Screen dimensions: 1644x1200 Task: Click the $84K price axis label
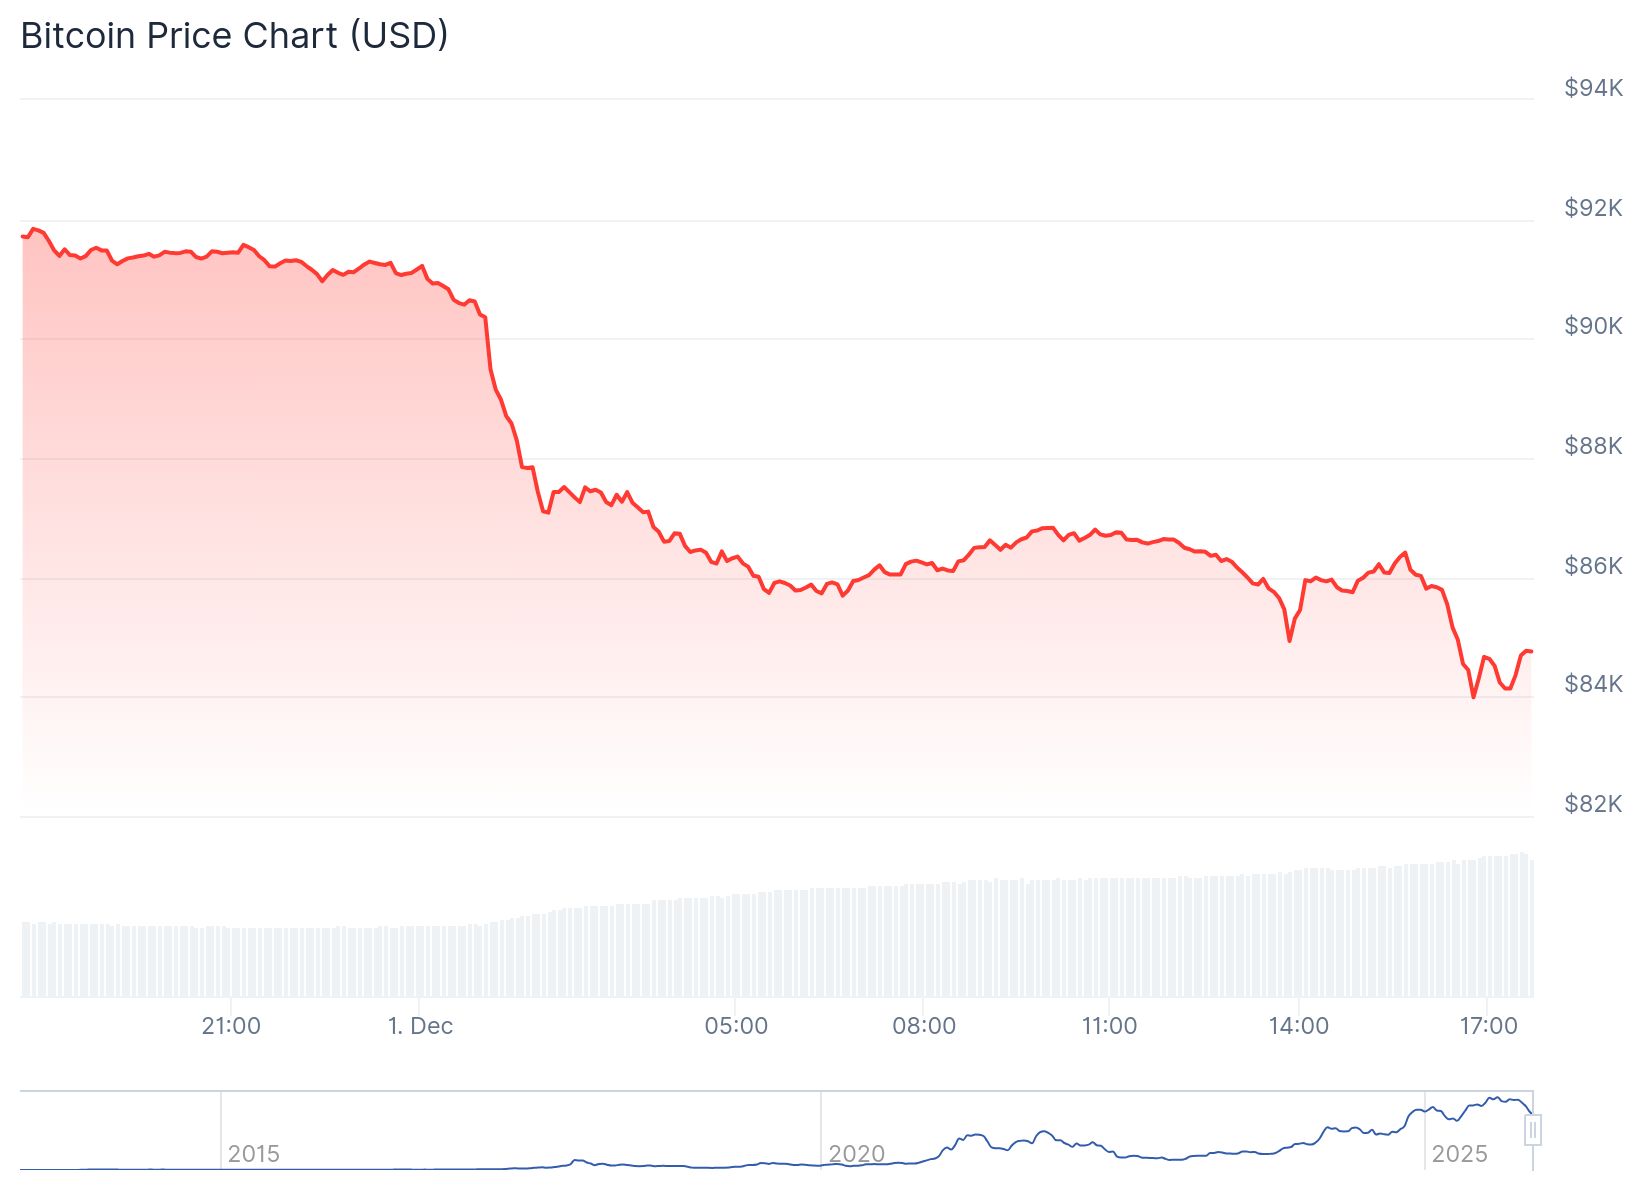coord(1593,684)
